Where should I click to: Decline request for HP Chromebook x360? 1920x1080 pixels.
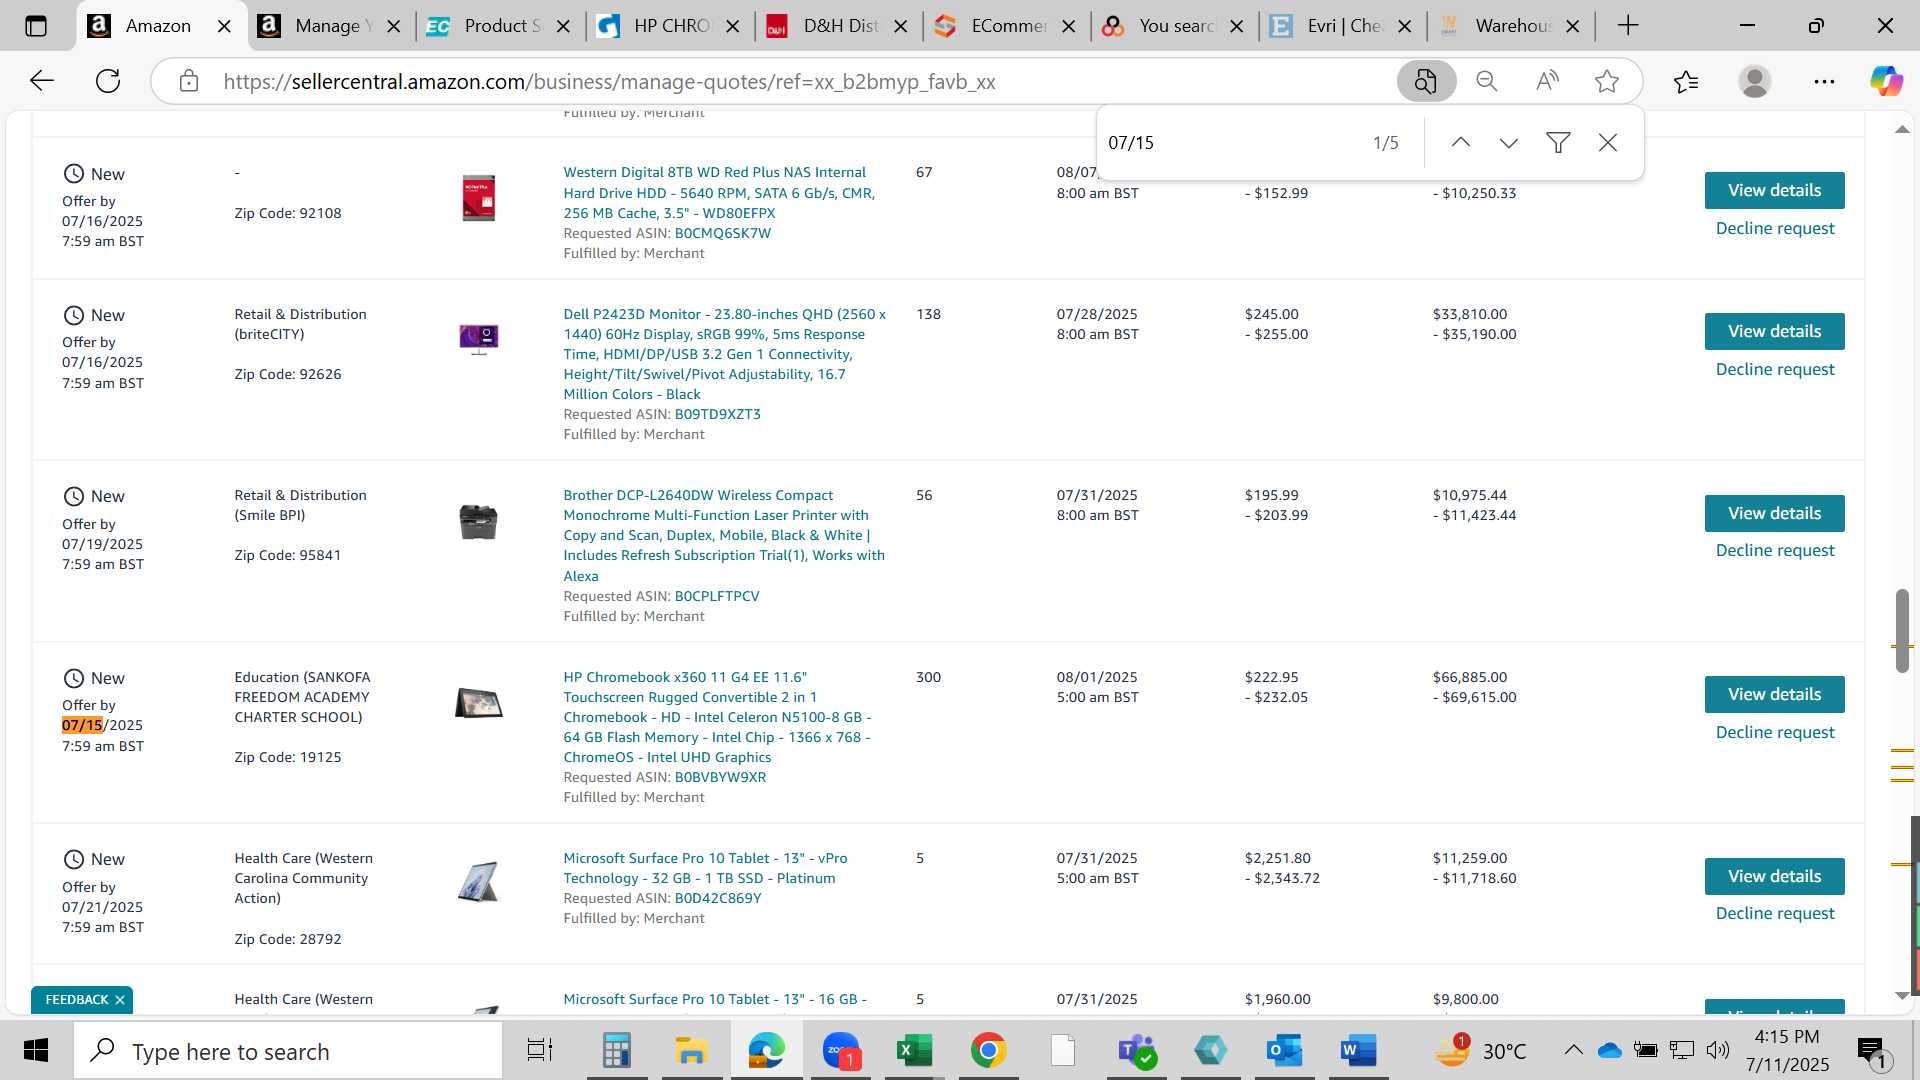tap(1774, 732)
